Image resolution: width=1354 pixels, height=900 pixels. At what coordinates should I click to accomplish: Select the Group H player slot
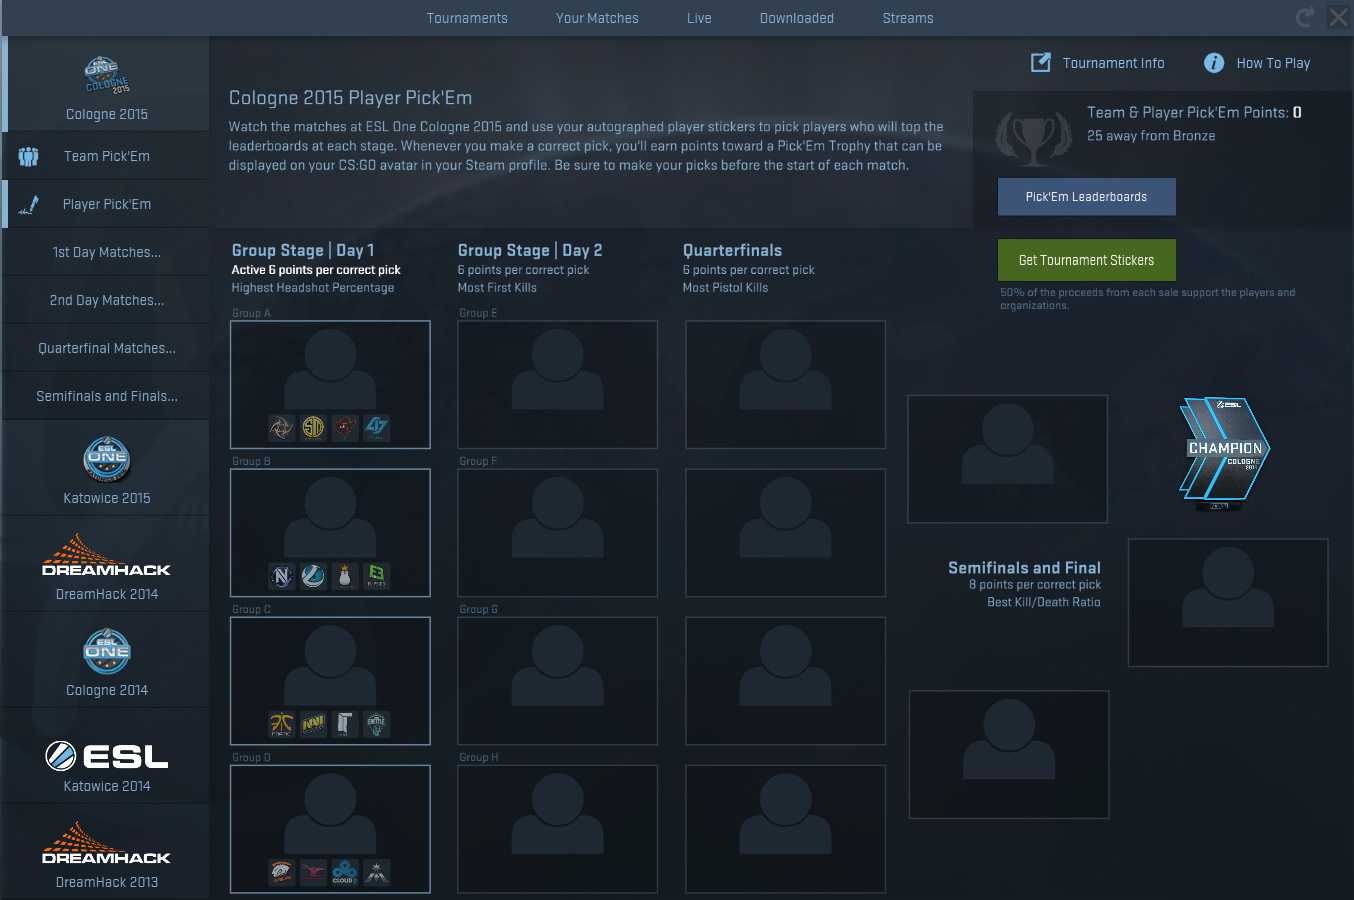(557, 828)
